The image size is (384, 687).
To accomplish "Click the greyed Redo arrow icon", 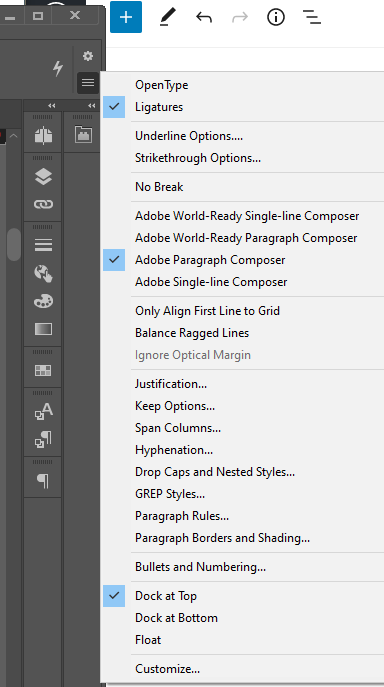I will coord(240,18).
